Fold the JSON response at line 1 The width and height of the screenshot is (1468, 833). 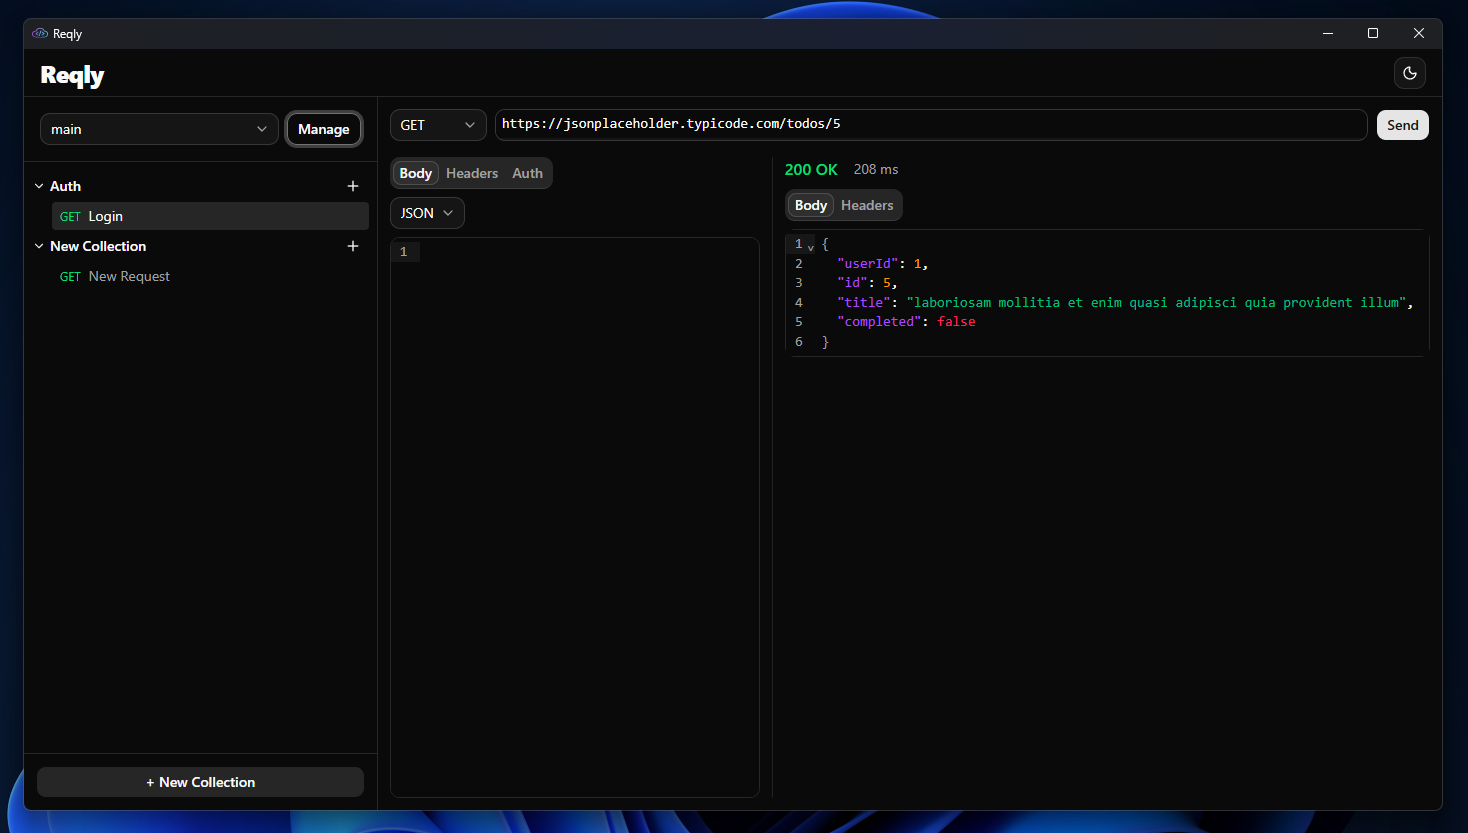[811, 246]
